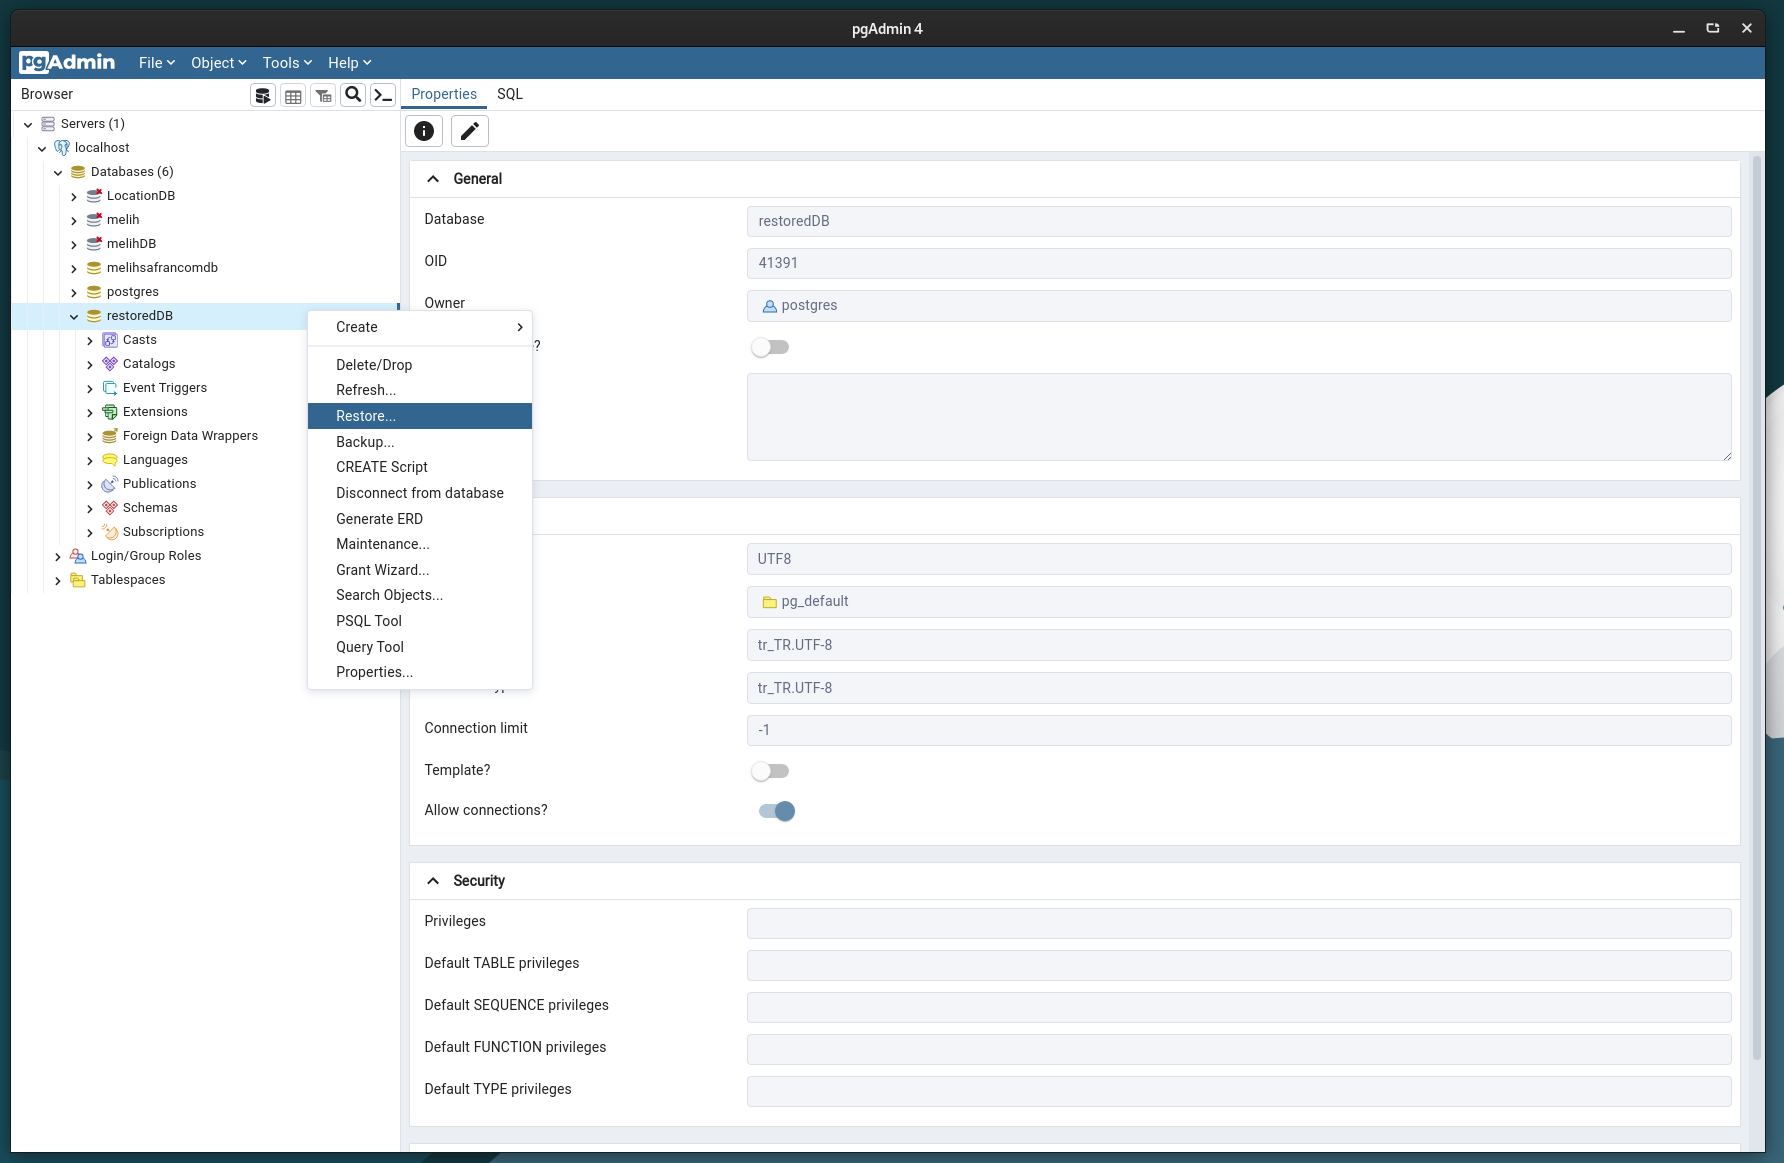Click the Tablespaces folder icon

[78, 580]
